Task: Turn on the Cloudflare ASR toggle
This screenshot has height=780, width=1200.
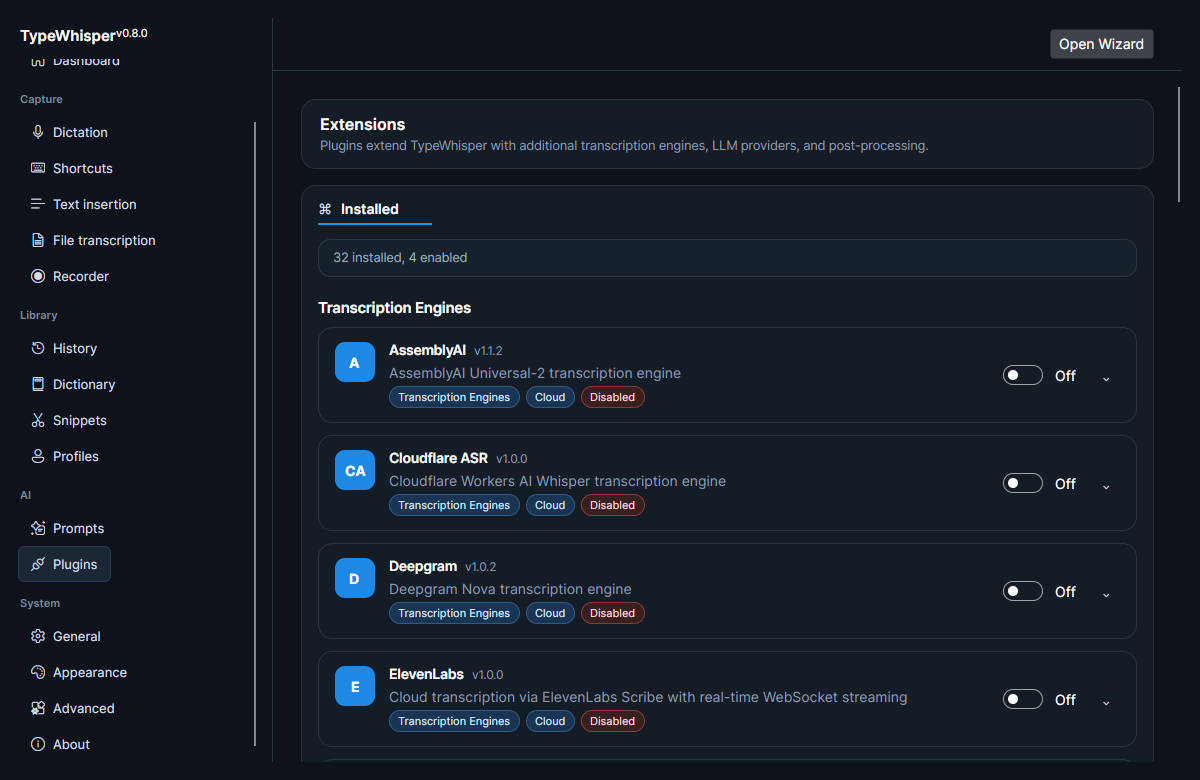Action: coord(1023,483)
